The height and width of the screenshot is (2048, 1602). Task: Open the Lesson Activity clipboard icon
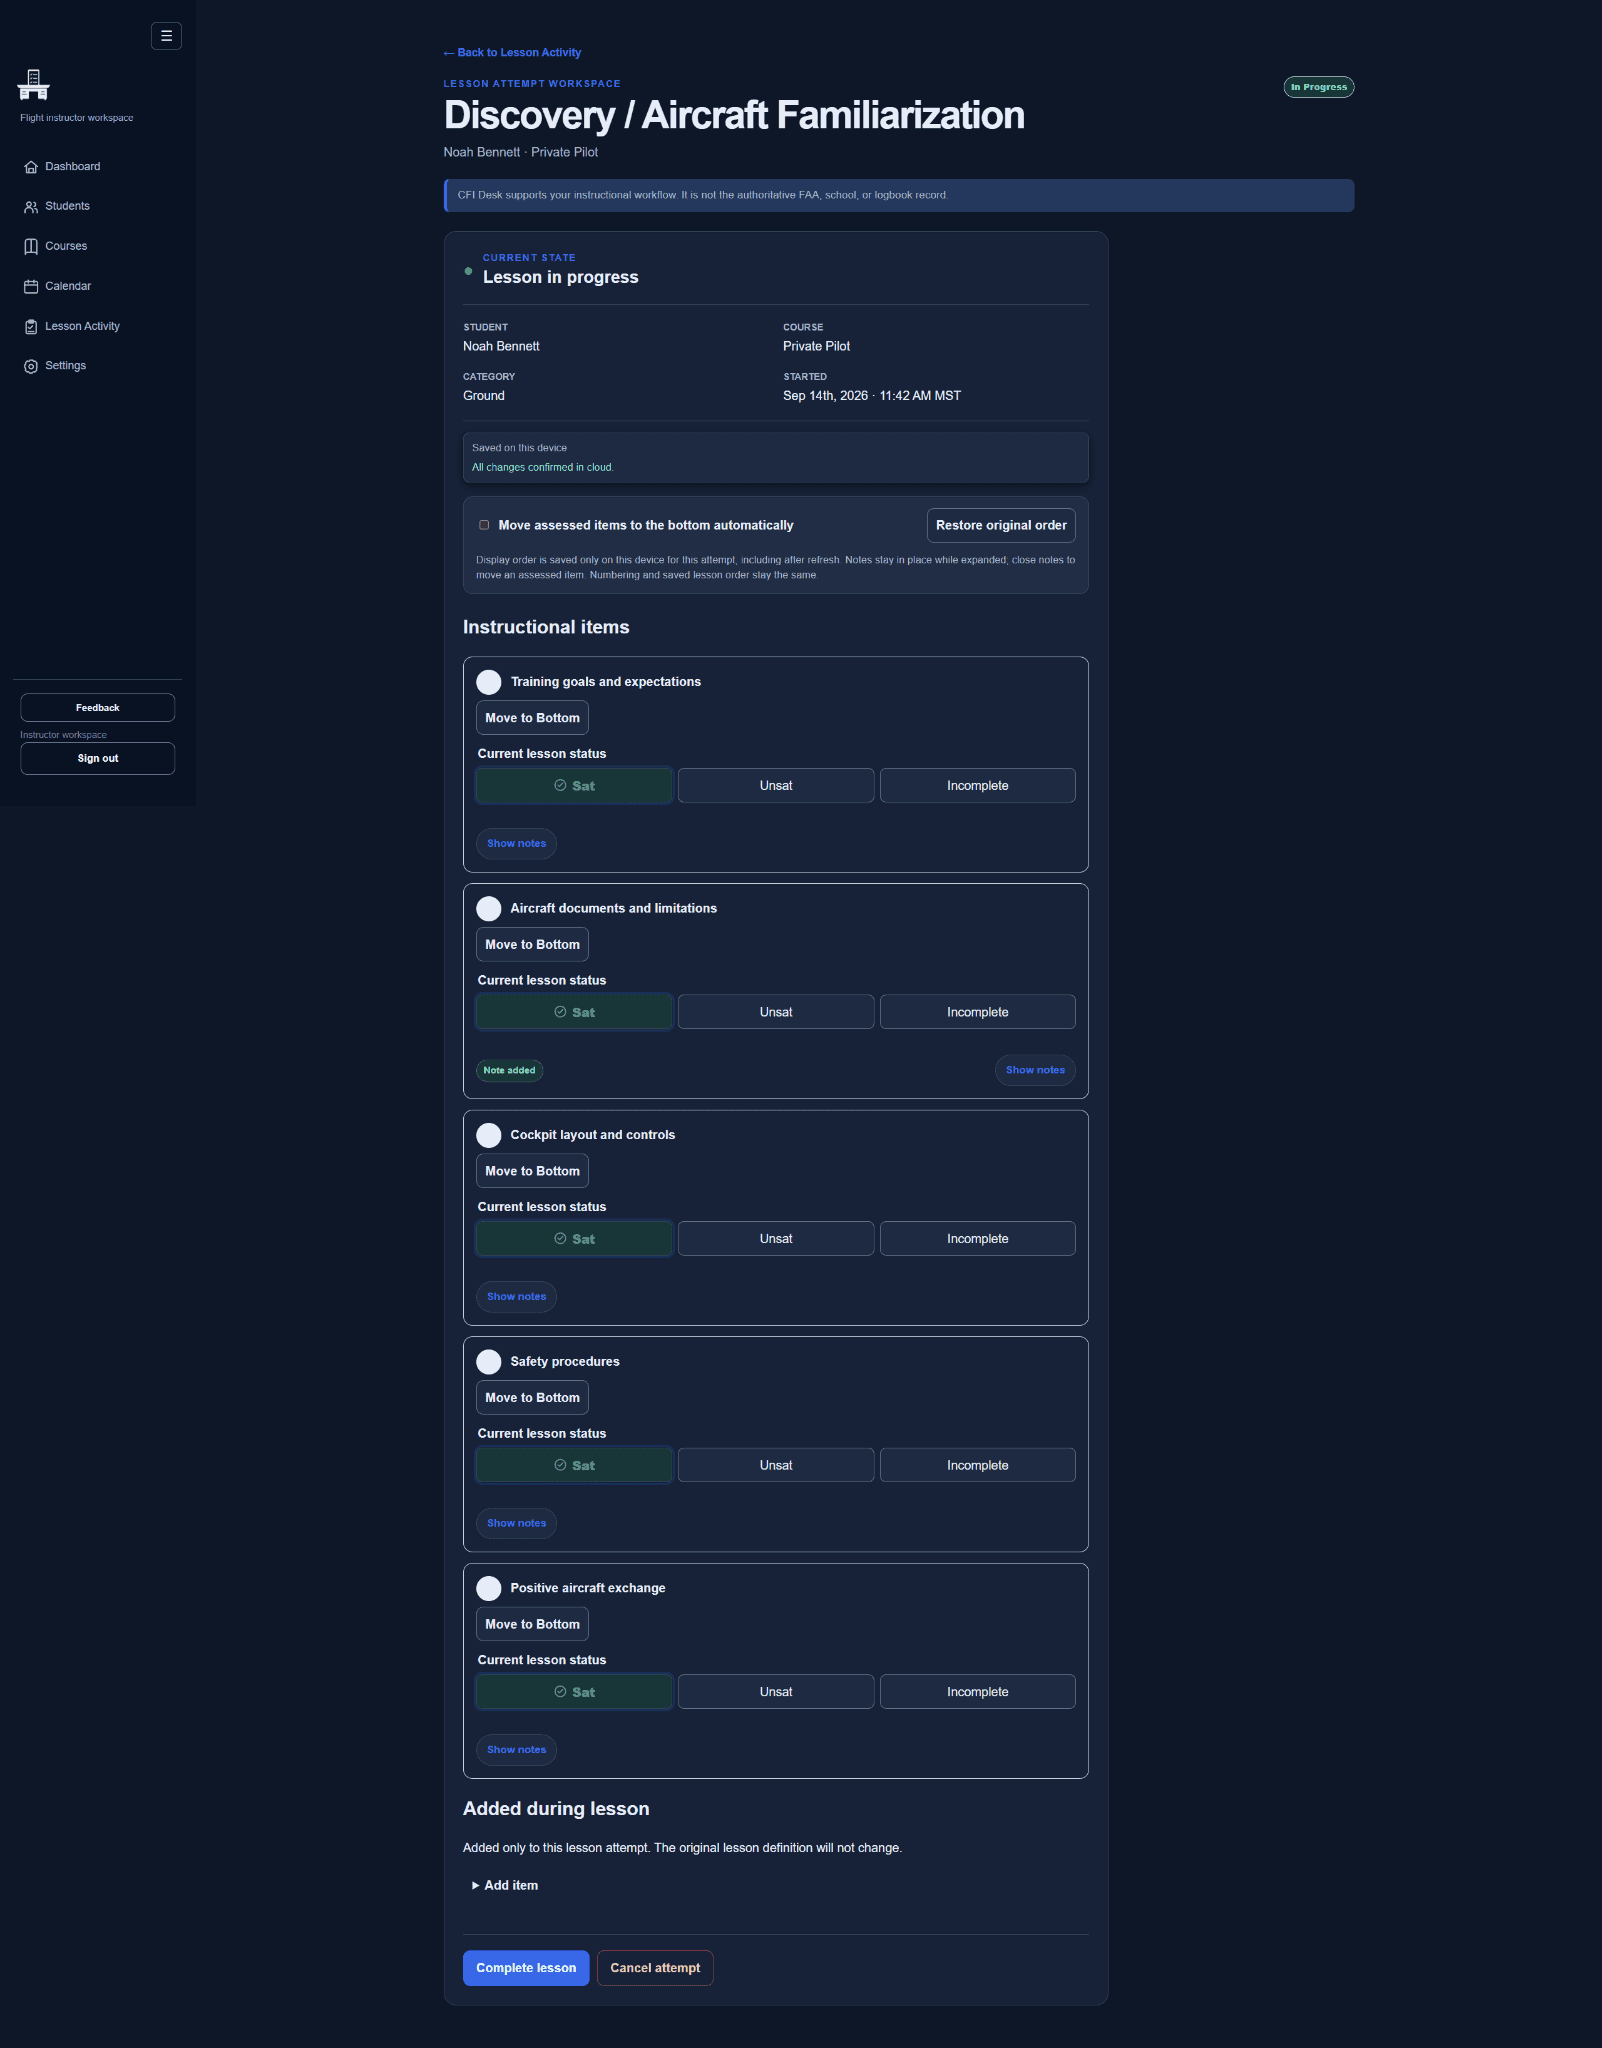tap(31, 327)
